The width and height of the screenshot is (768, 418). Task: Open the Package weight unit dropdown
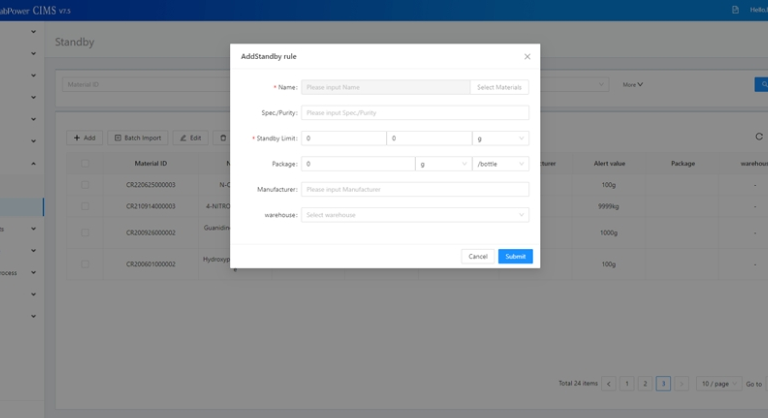click(x=443, y=164)
